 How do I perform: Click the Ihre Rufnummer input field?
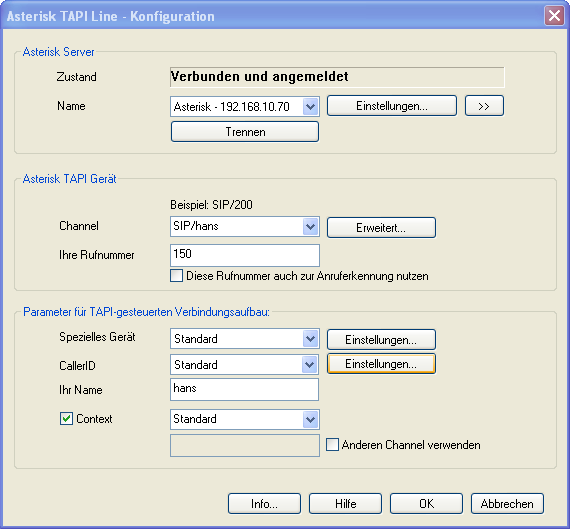coord(245,255)
